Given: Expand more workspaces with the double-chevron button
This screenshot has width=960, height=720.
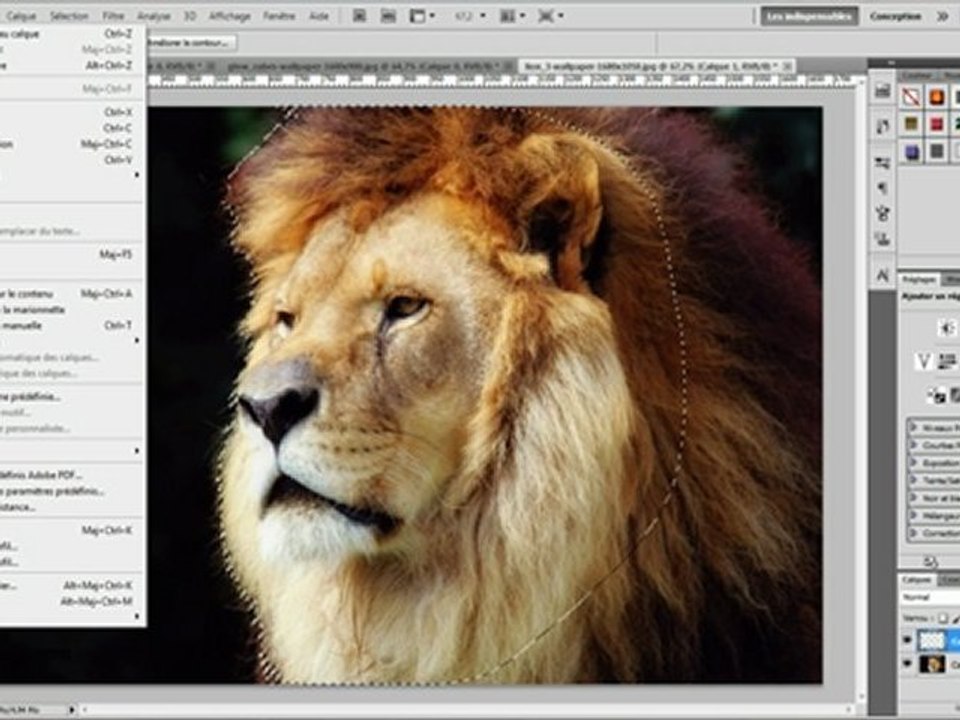Looking at the screenshot, I should [943, 17].
